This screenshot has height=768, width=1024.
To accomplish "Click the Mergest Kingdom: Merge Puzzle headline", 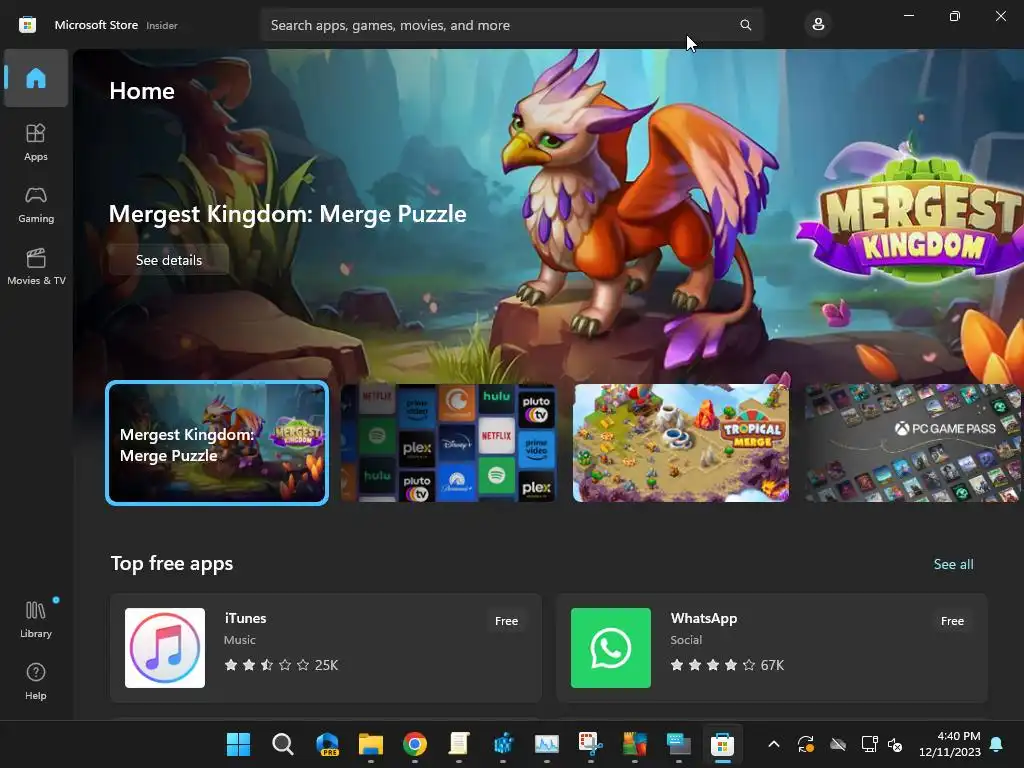I will (x=287, y=214).
